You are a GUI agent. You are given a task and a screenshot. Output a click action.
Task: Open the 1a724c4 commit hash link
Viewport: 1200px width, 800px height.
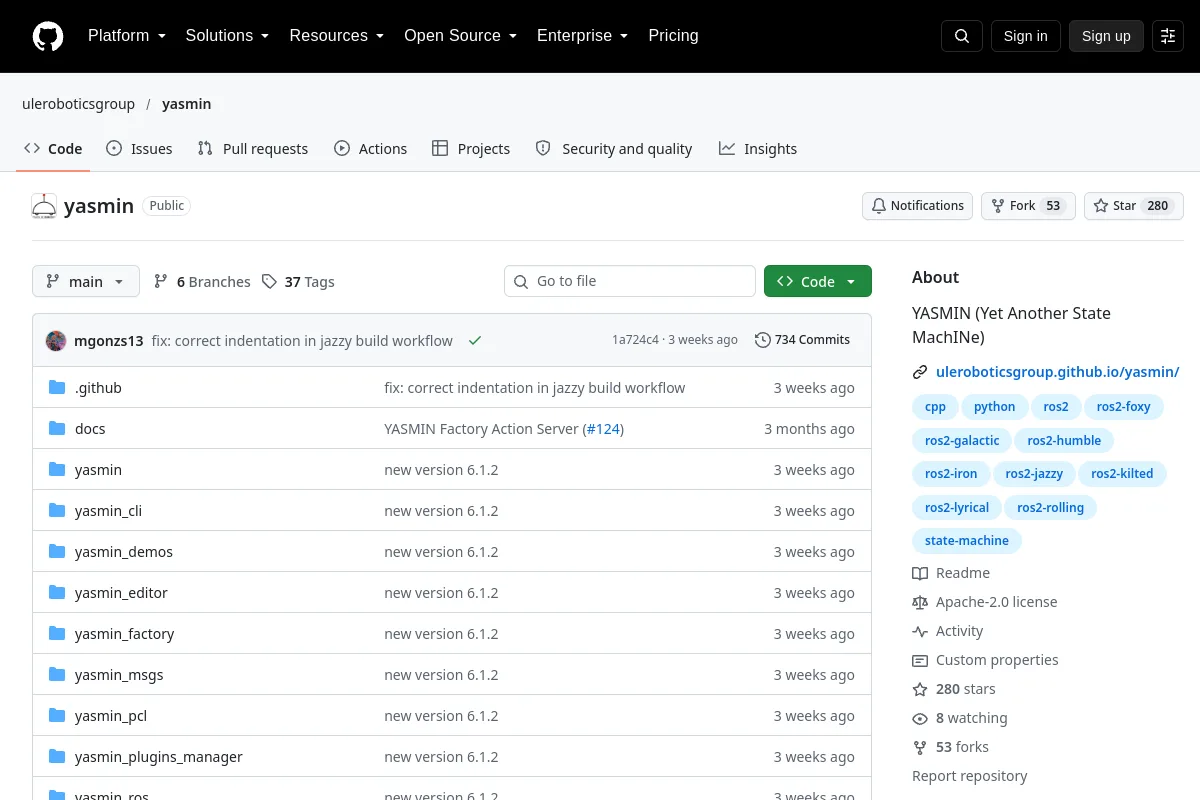[635, 340]
